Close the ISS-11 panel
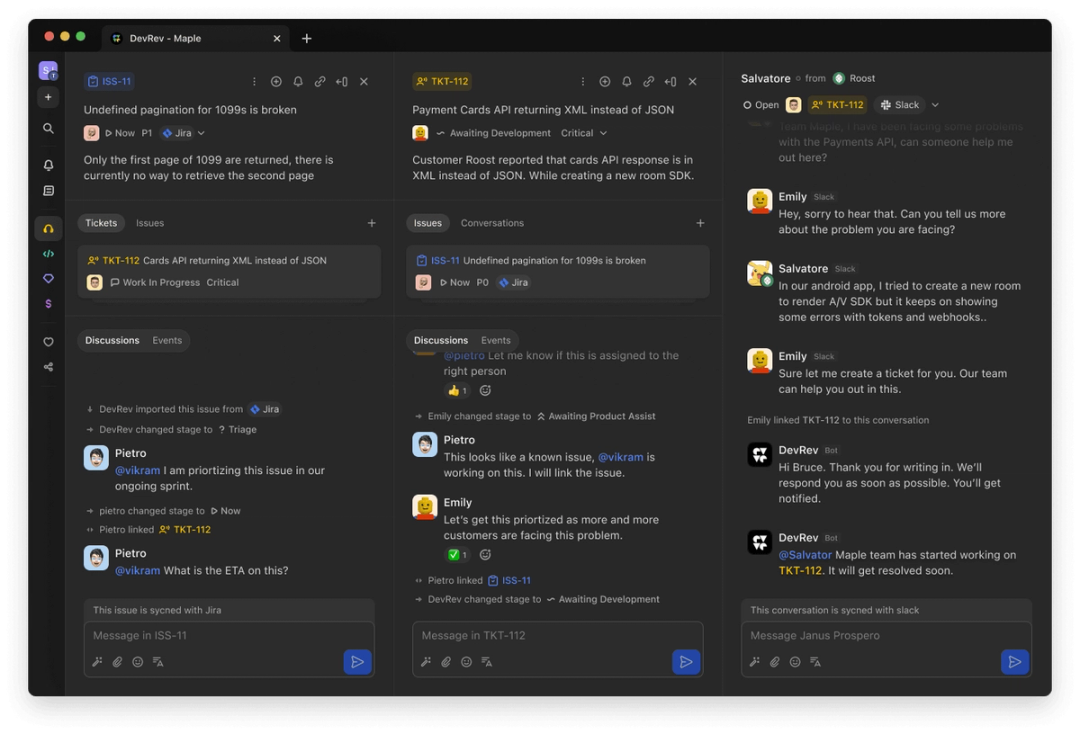The image size is (1080, 734). tap(364, 81)
